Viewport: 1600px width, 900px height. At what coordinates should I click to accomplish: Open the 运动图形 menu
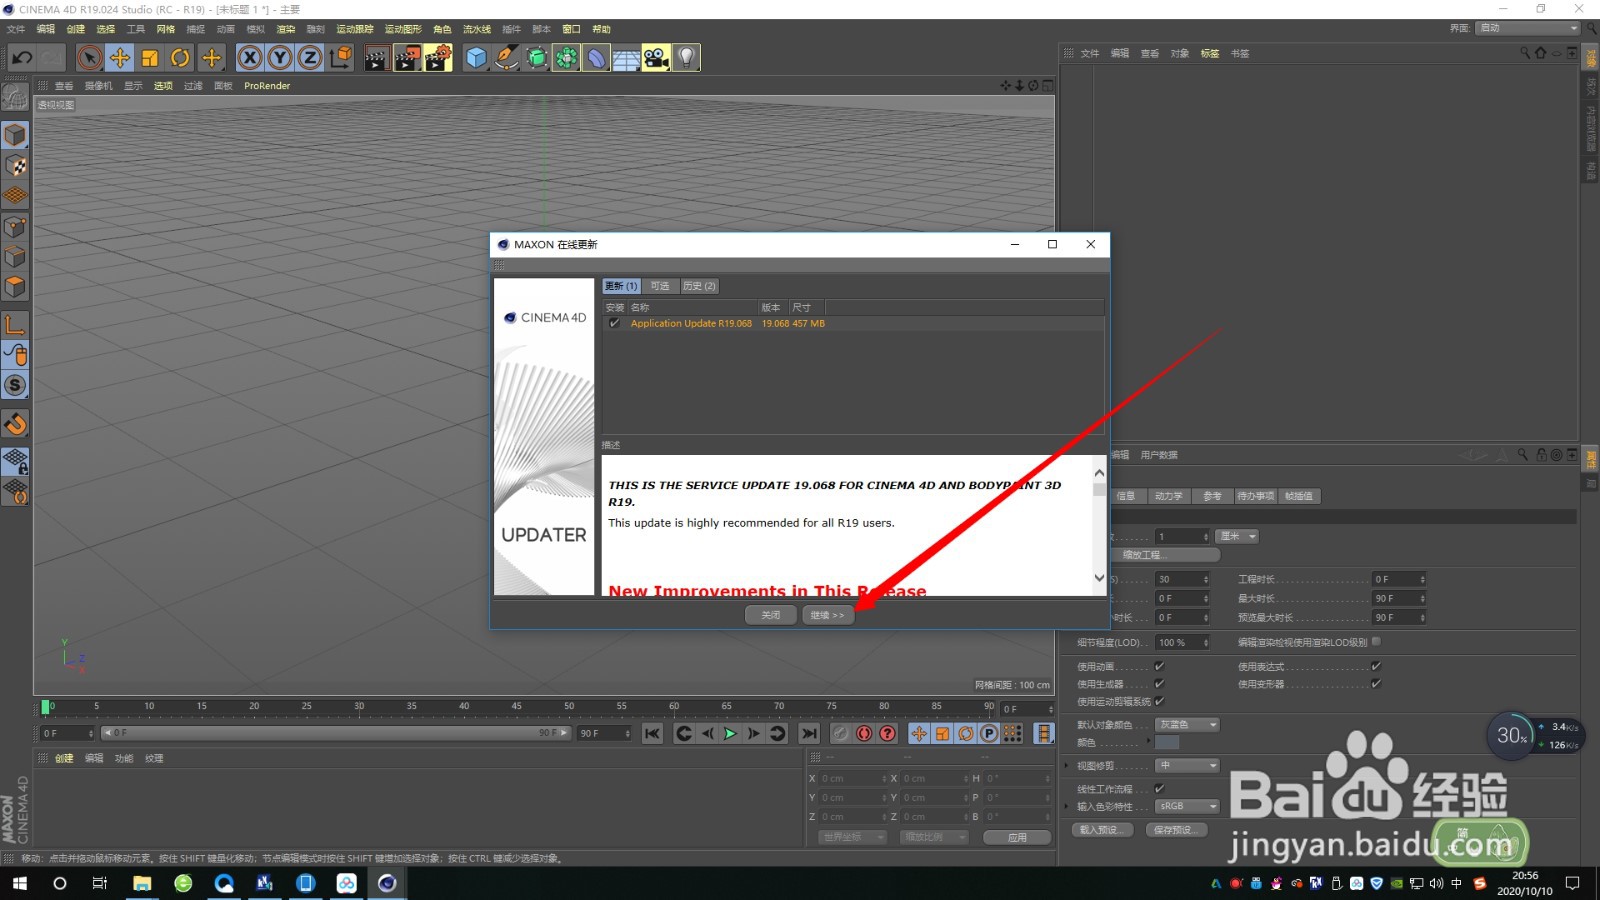coord(403,29)
